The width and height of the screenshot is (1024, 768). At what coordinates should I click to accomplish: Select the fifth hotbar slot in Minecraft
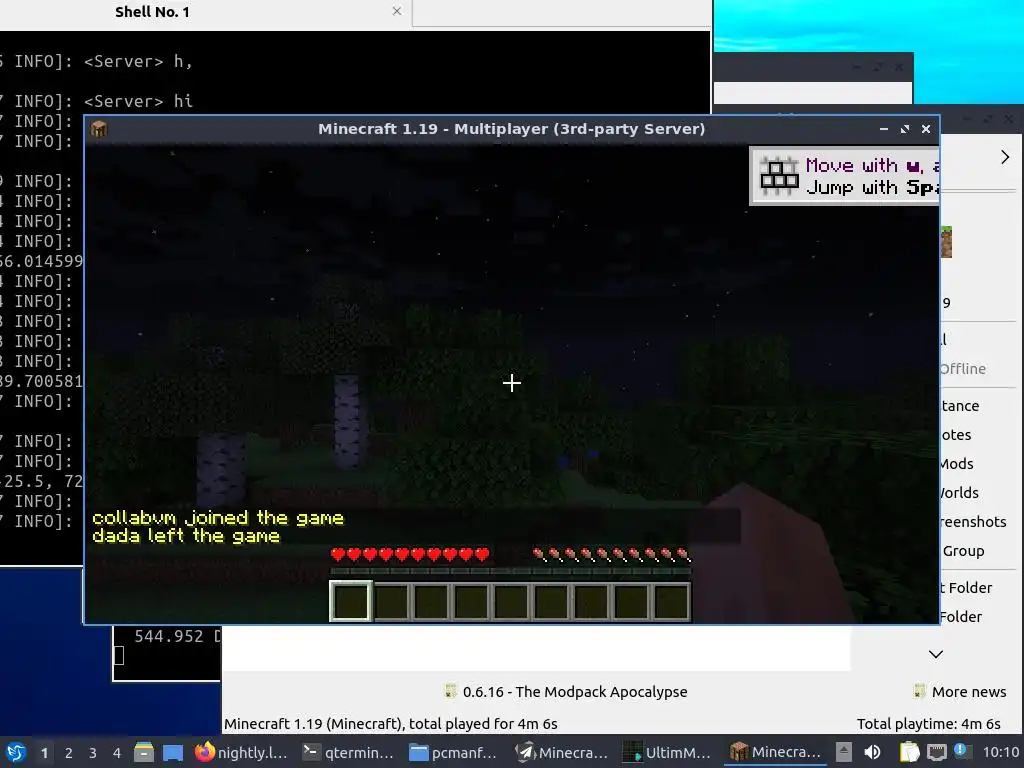pos(511,601)
